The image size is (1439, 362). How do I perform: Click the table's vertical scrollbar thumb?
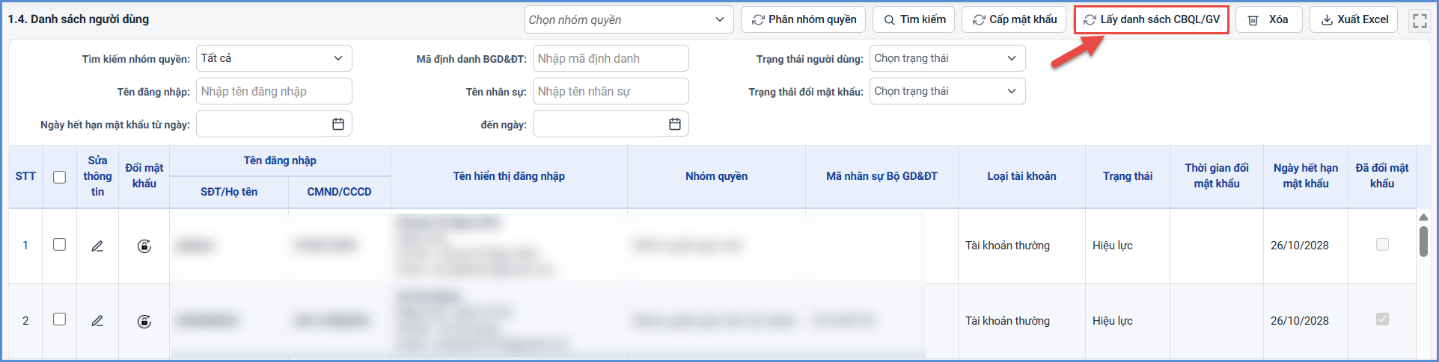1423,241
